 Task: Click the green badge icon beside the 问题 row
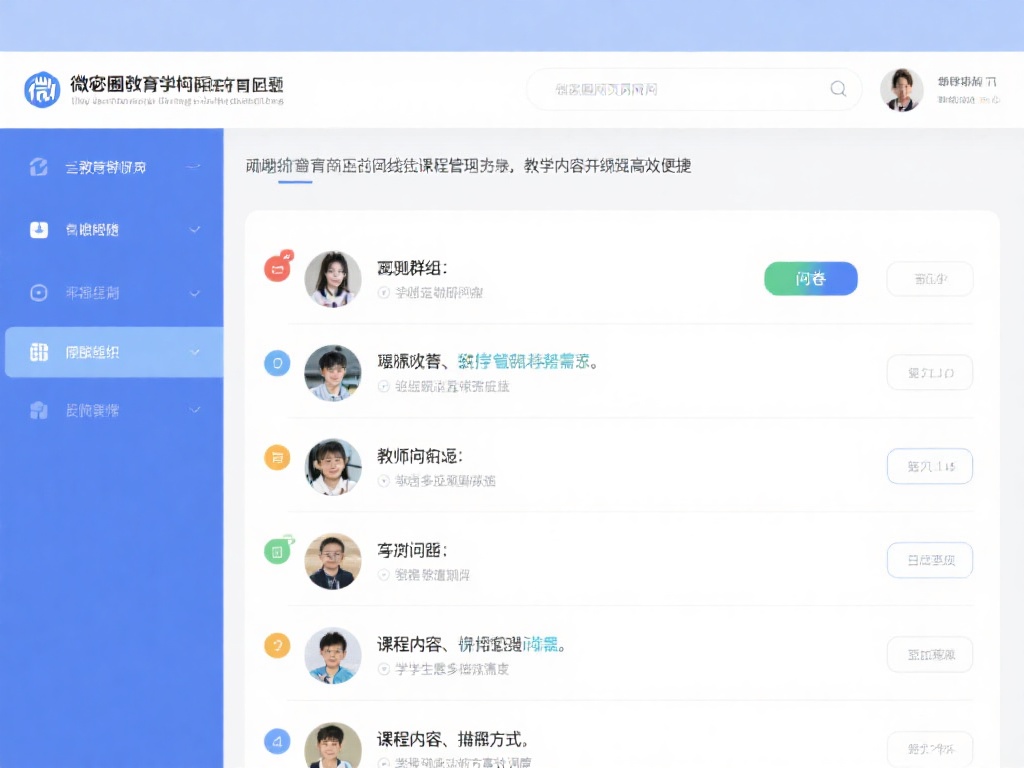click(x=277, y=550)
